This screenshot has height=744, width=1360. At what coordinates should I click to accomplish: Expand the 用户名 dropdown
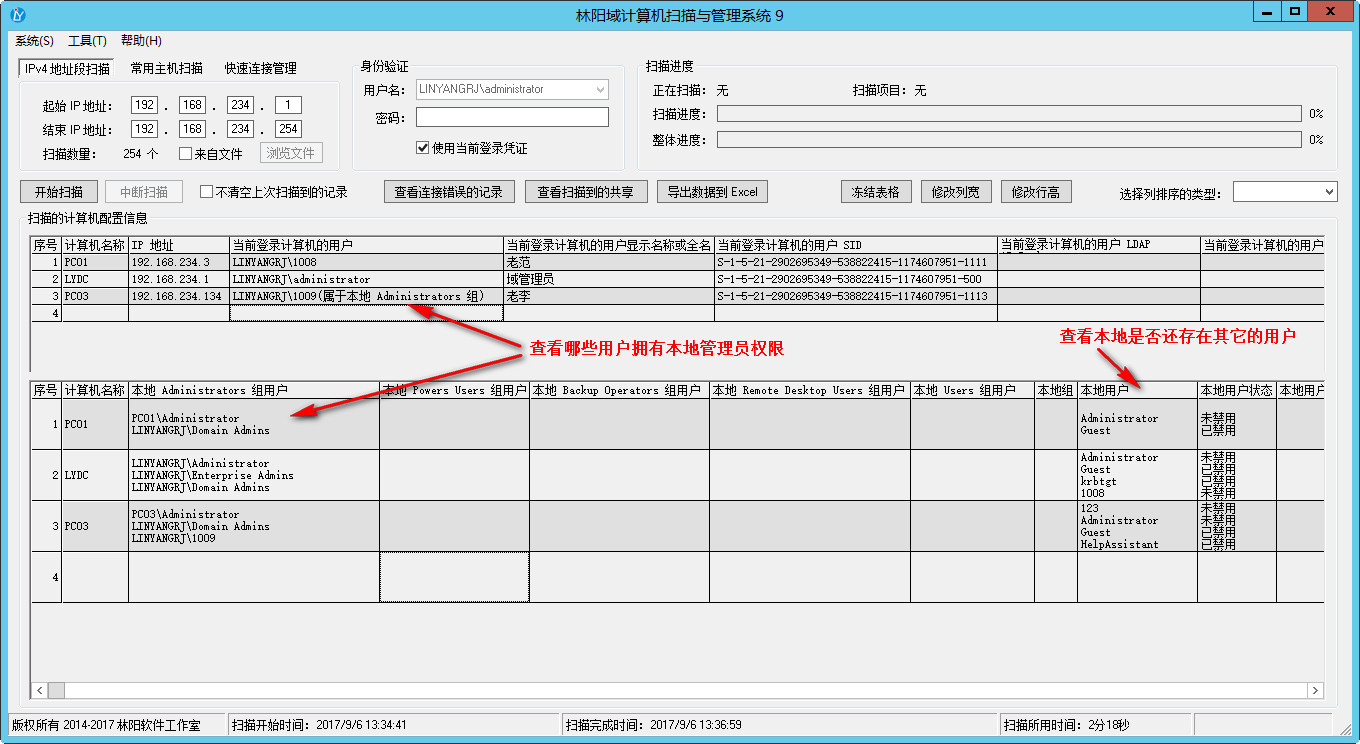(600, 90)
